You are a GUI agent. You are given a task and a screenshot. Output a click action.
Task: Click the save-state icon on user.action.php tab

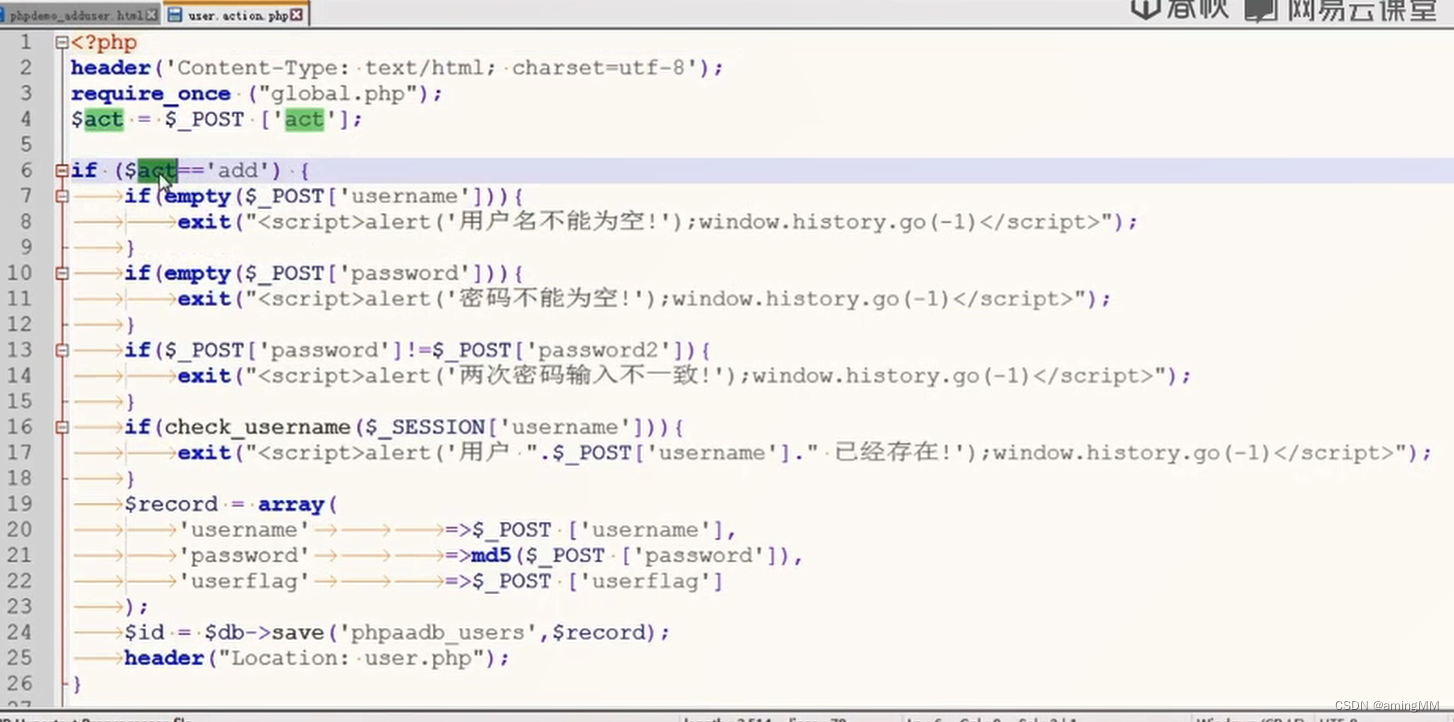[175, 15]
